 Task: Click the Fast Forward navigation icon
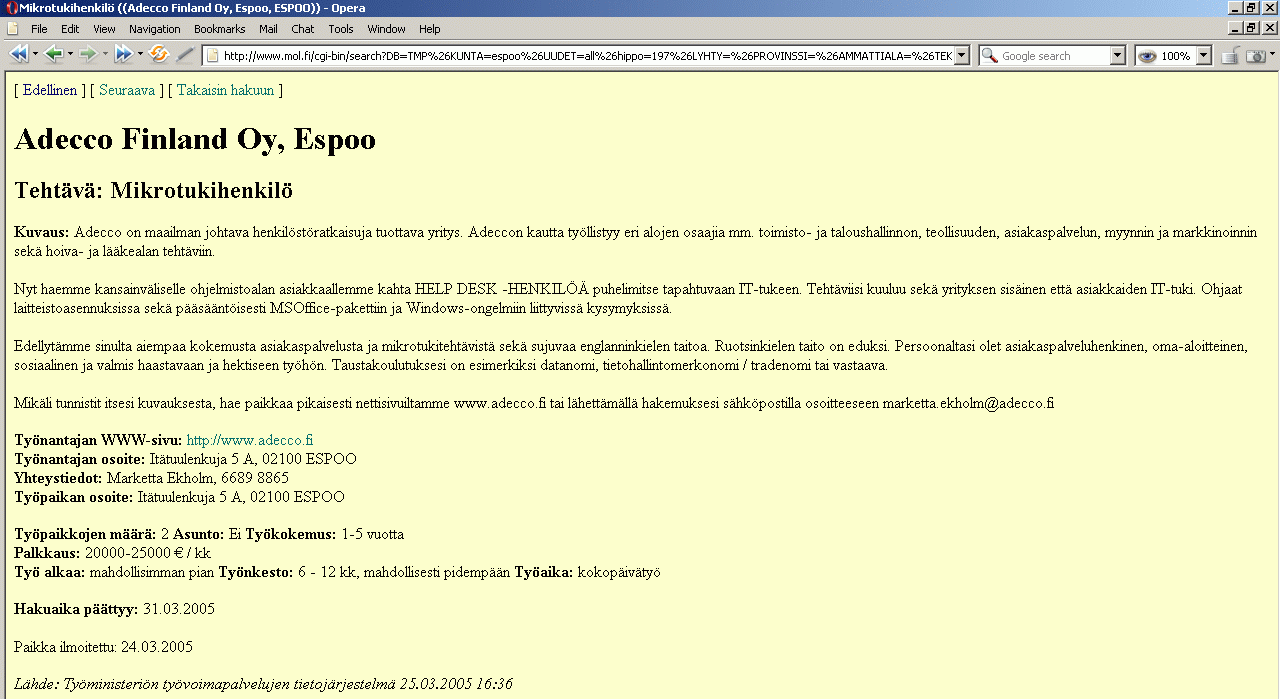tap(123, 55)
